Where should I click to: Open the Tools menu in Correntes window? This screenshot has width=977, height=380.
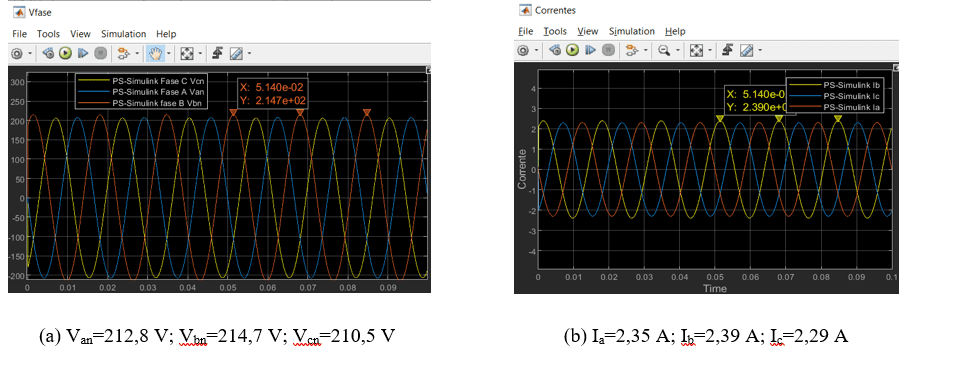tap(555, 31)
